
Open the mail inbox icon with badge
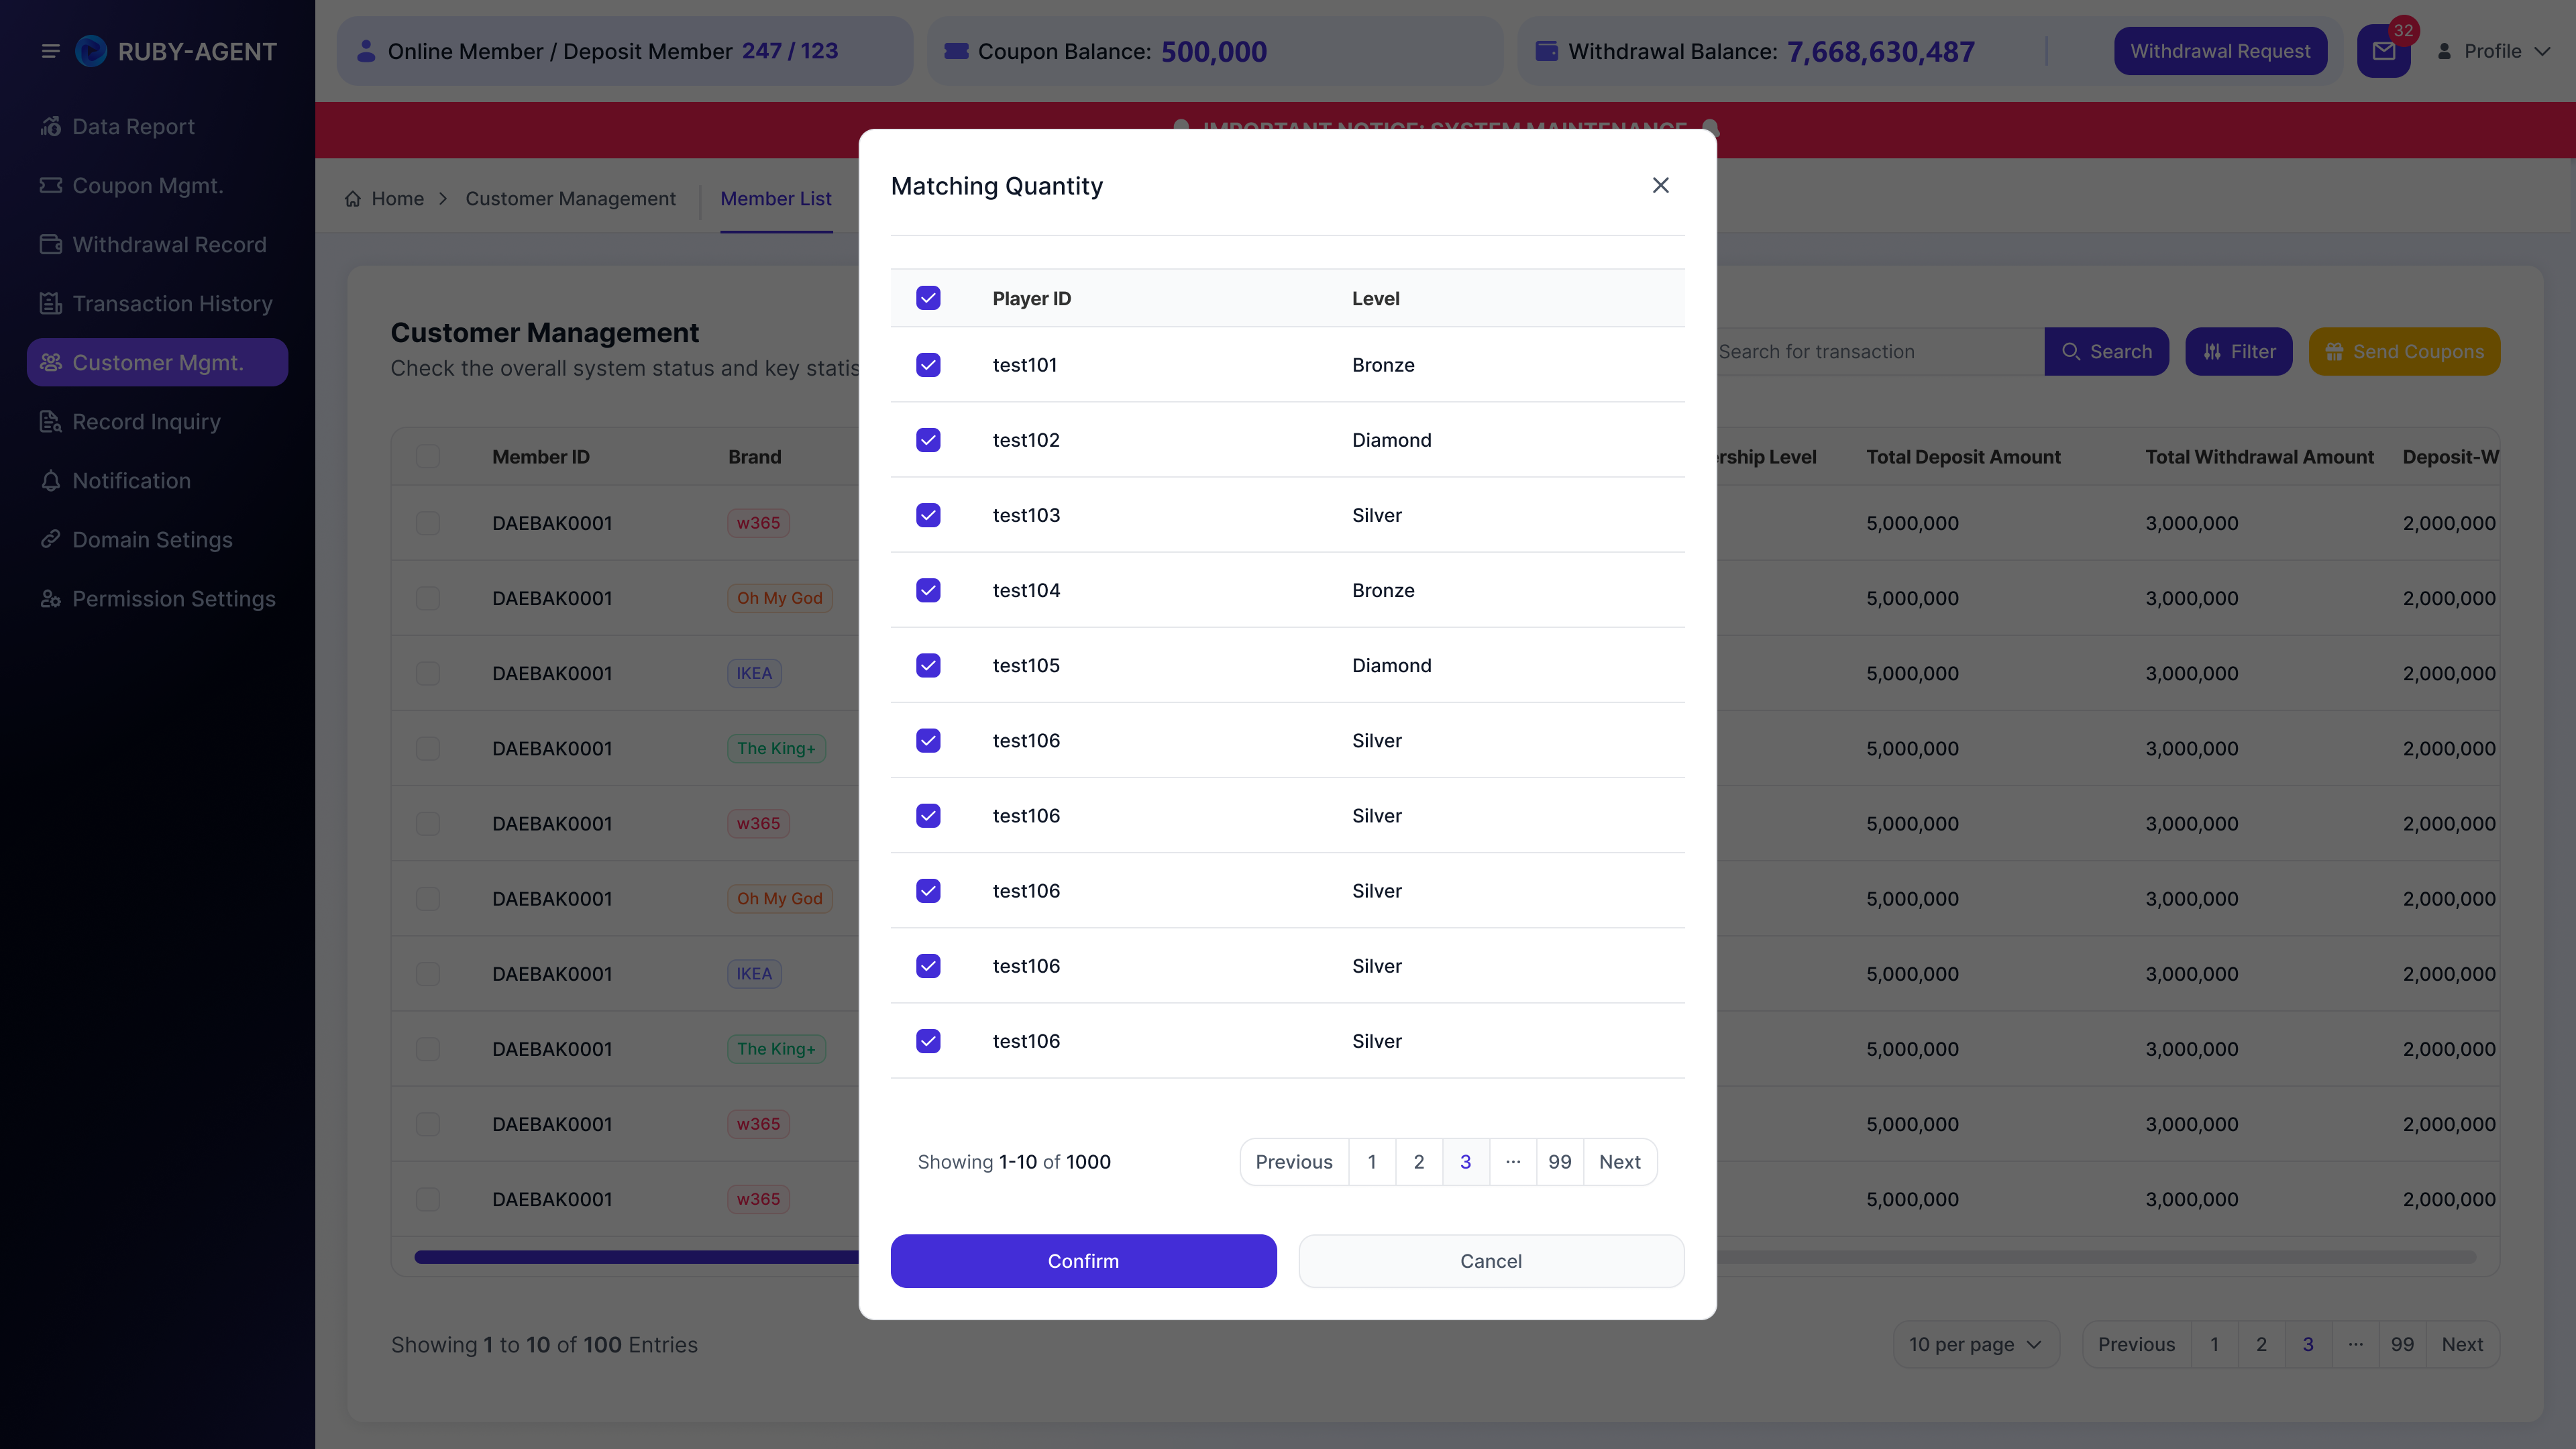pos(2383,51)
